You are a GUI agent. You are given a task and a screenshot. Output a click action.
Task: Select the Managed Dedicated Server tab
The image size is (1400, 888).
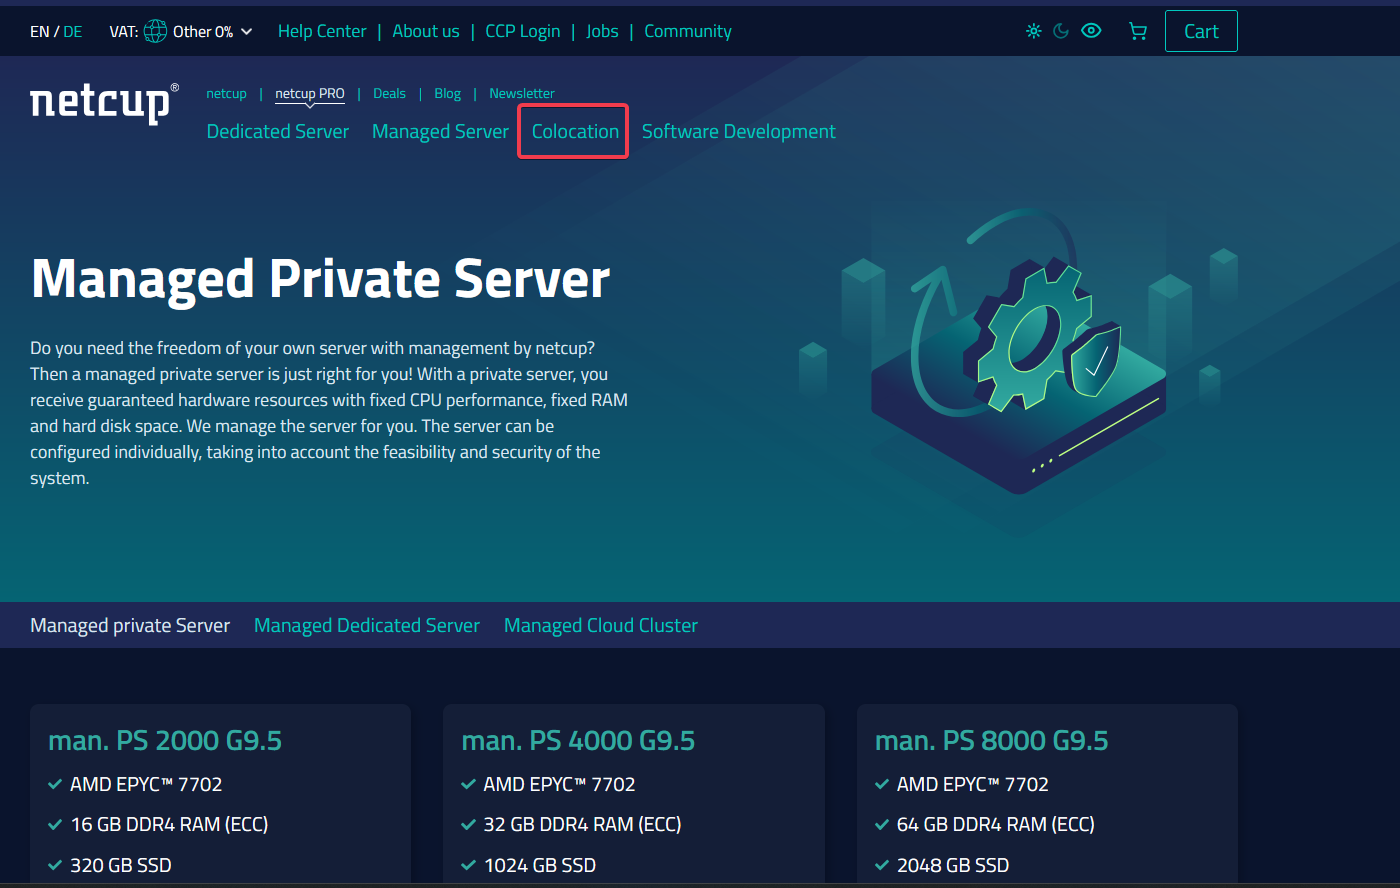pos(367,625)
